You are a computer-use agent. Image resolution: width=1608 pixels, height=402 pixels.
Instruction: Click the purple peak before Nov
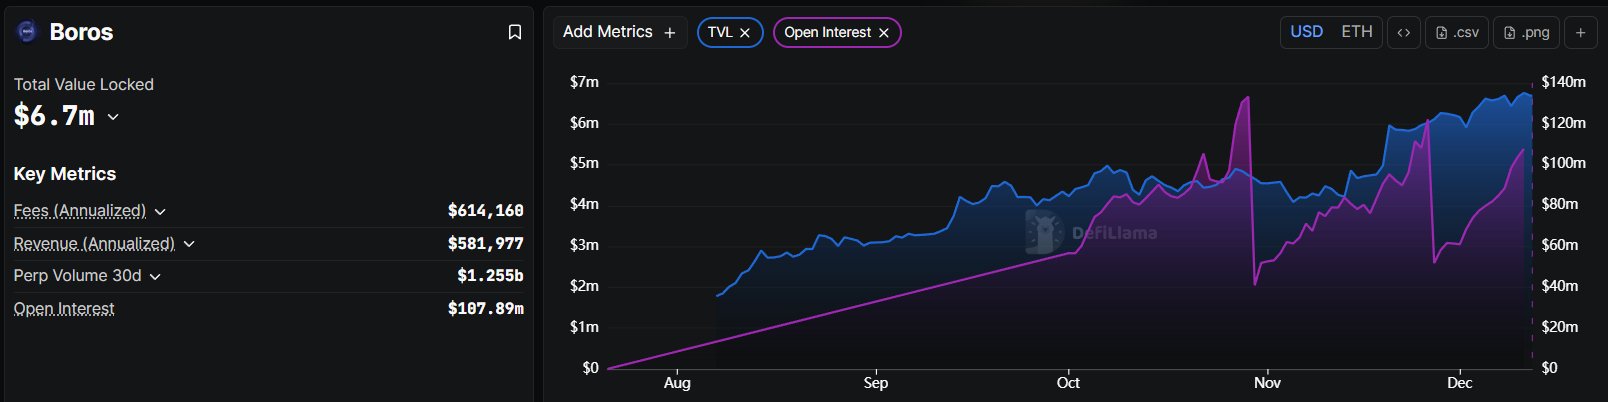pos(1247,98)
